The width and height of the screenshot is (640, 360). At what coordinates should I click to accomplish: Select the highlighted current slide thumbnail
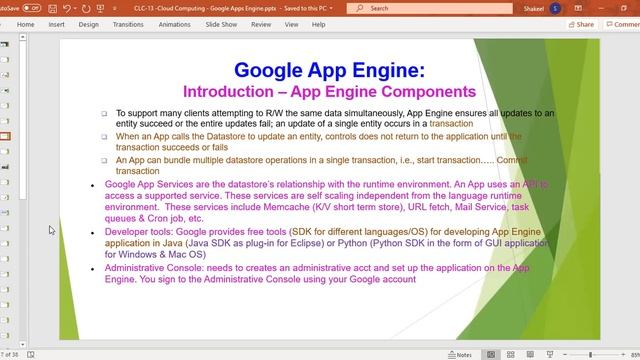click(x=5, y=136)
